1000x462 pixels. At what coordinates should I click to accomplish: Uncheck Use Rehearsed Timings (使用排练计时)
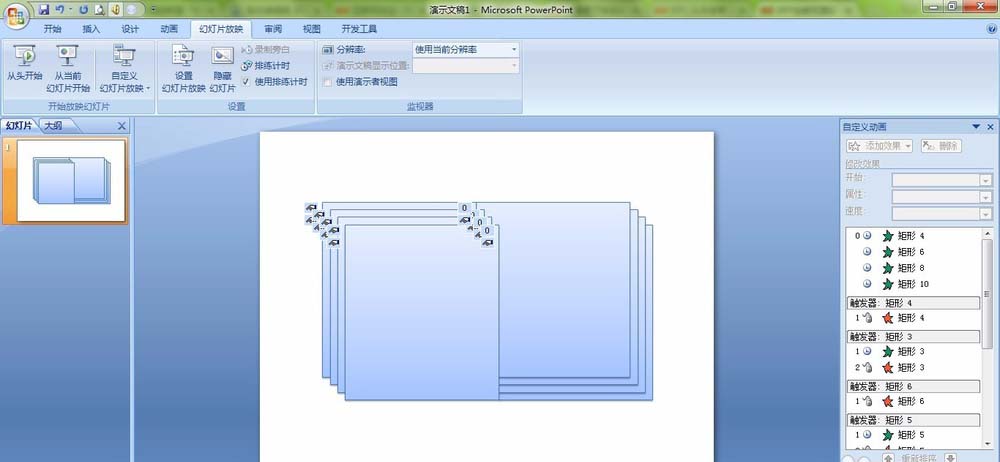point(246,82)
